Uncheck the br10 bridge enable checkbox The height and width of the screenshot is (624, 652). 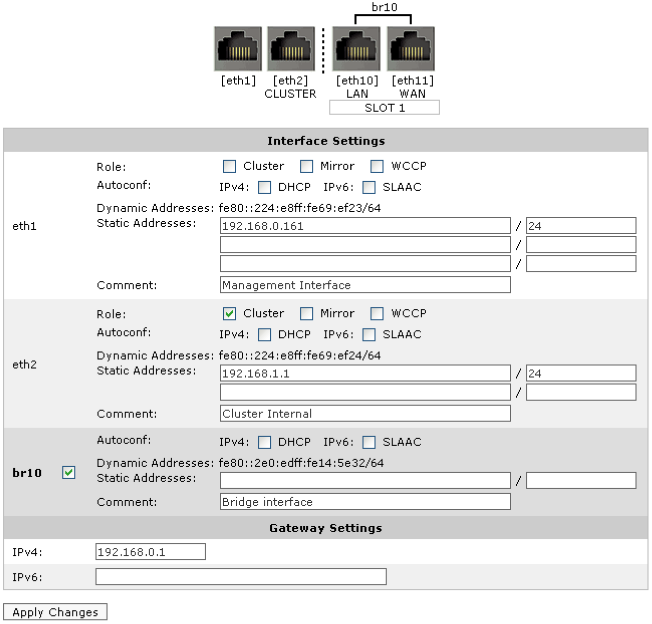pyautogui.click(x=69, y=473)
